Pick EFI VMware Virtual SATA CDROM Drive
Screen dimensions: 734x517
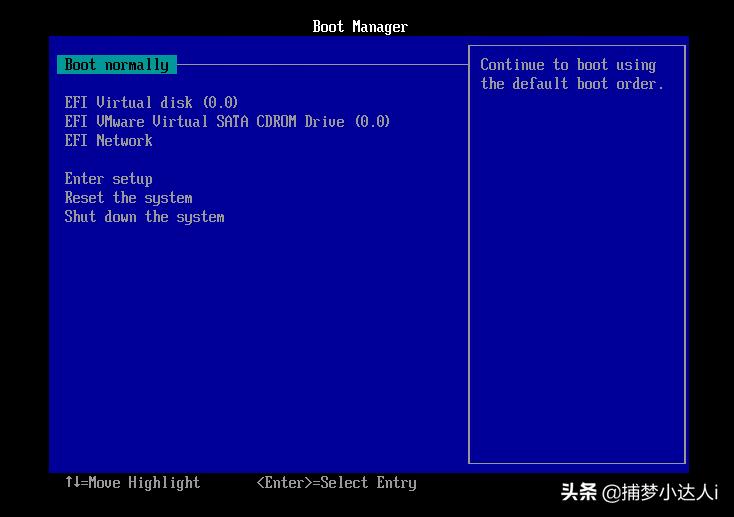(227, 122)
